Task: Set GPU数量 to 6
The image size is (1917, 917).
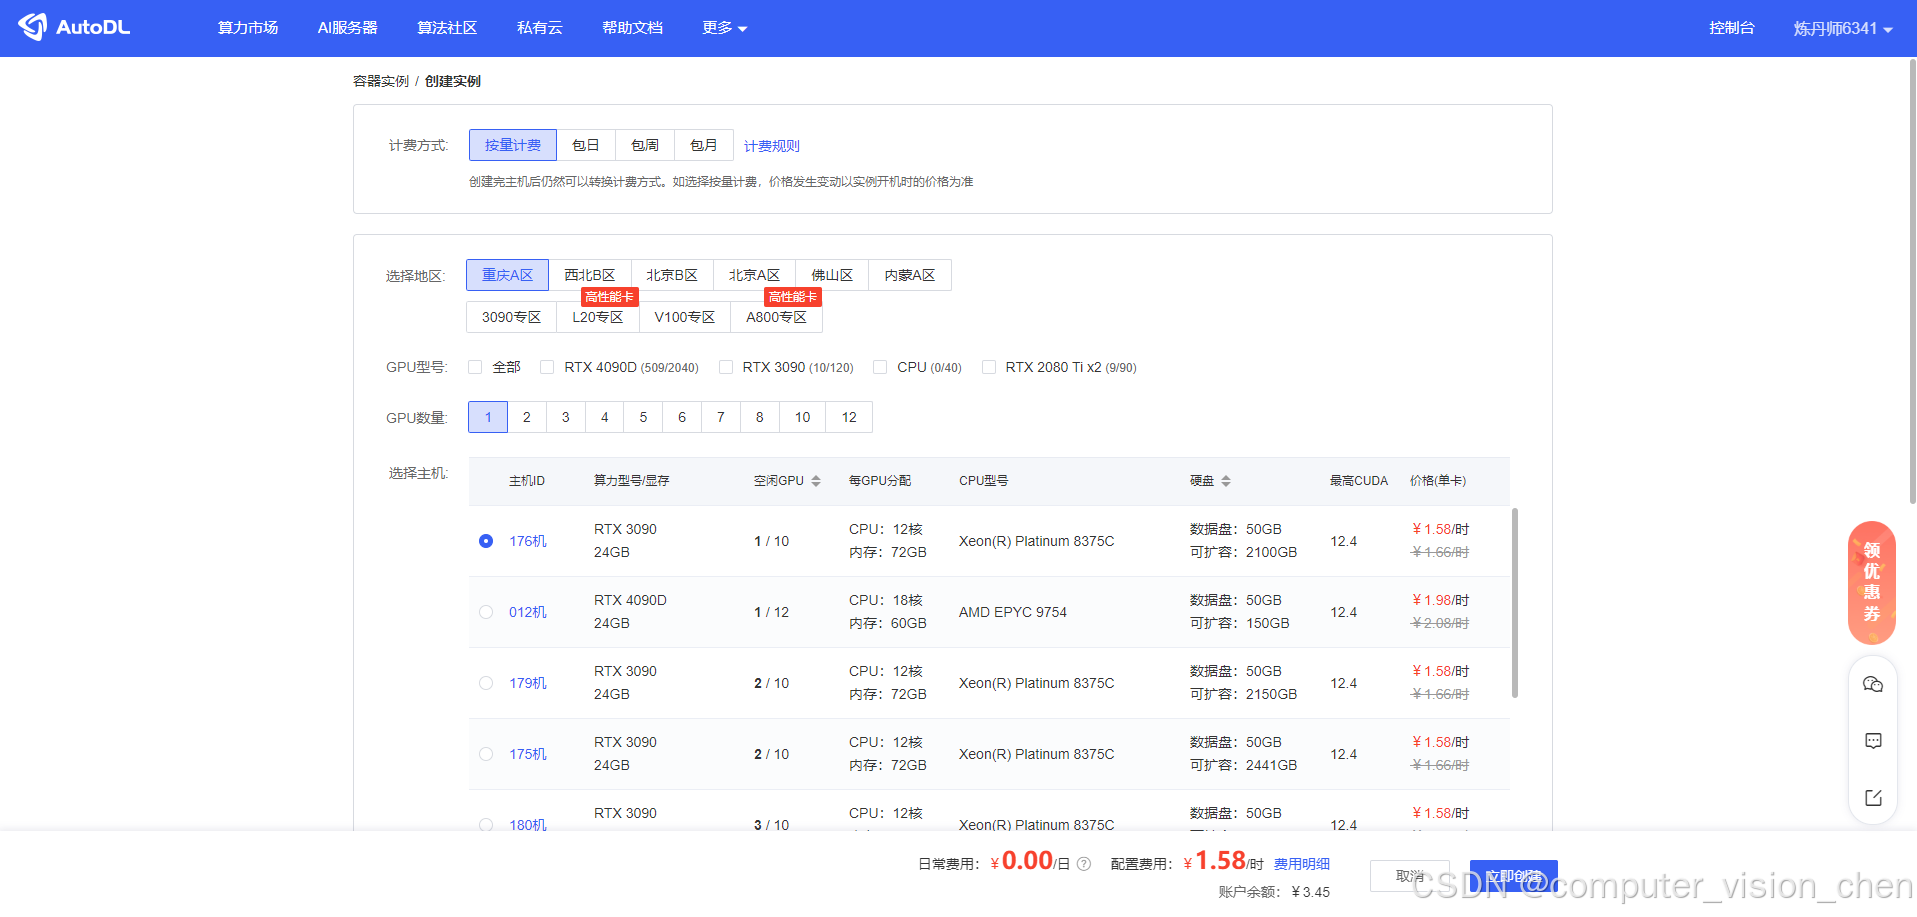Action: [682, 417]
